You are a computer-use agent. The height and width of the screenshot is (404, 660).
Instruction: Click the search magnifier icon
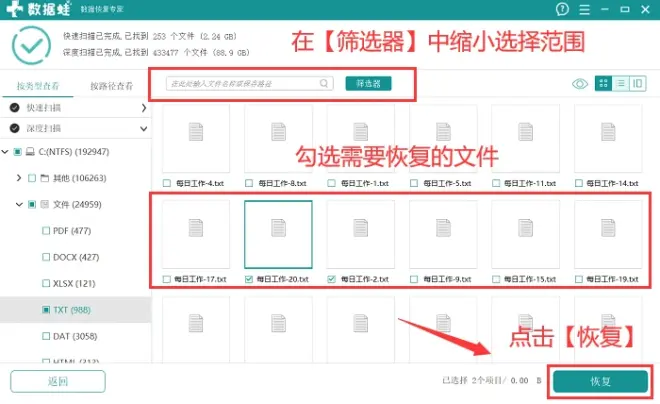click(324, 83)
